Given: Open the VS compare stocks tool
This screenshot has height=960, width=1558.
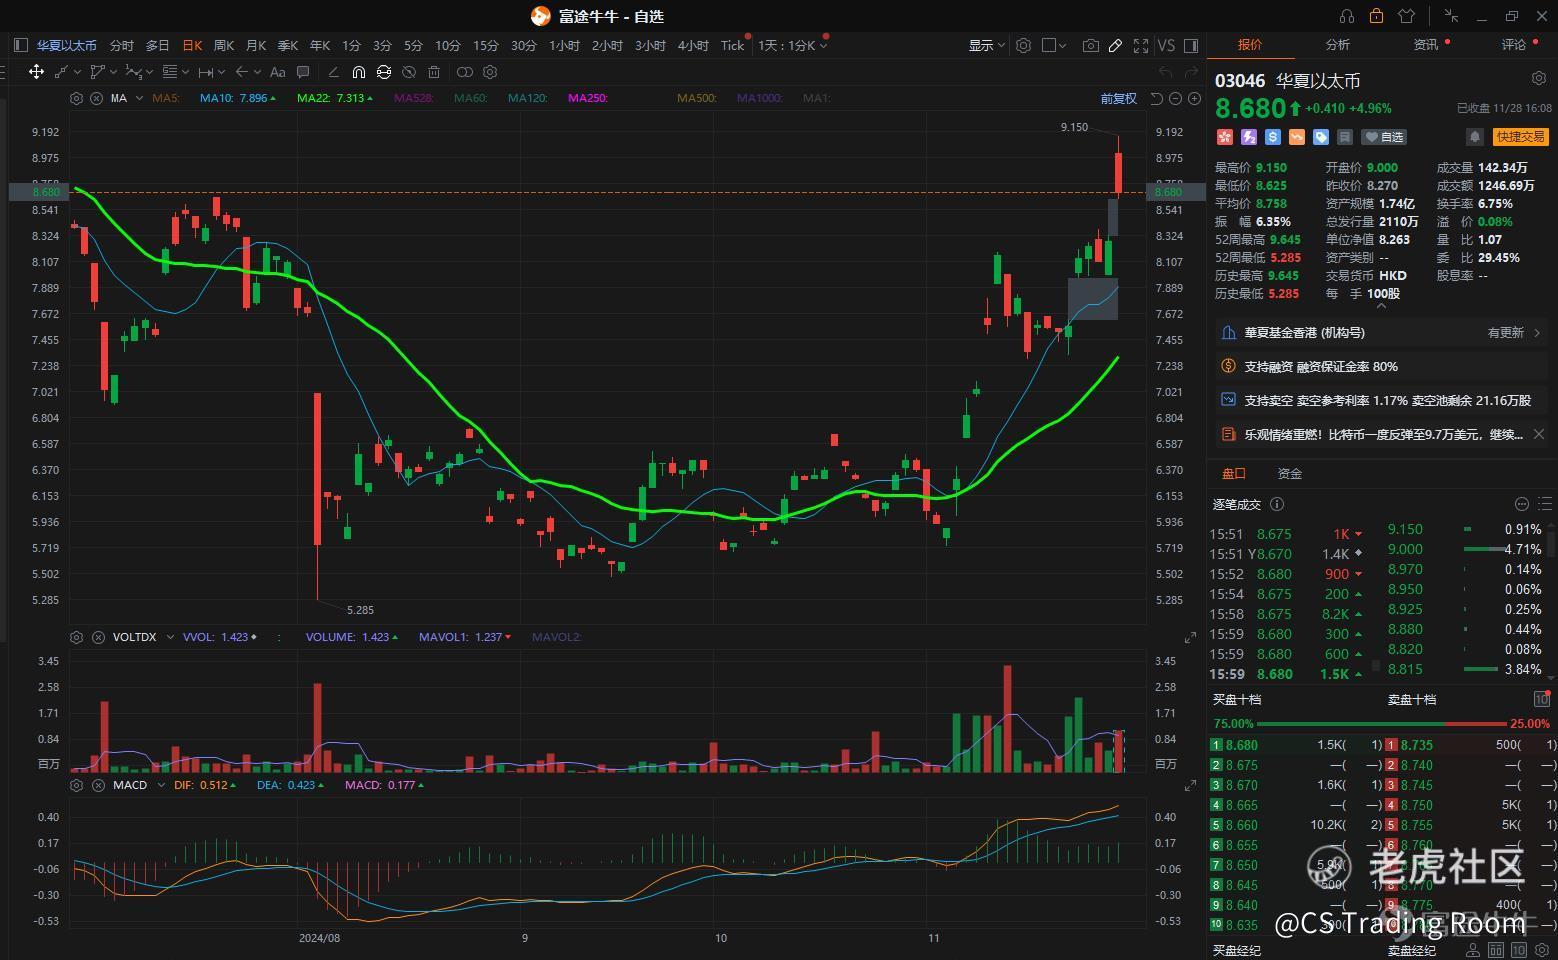Looking at the screenshot, I should coord(1166,45).
